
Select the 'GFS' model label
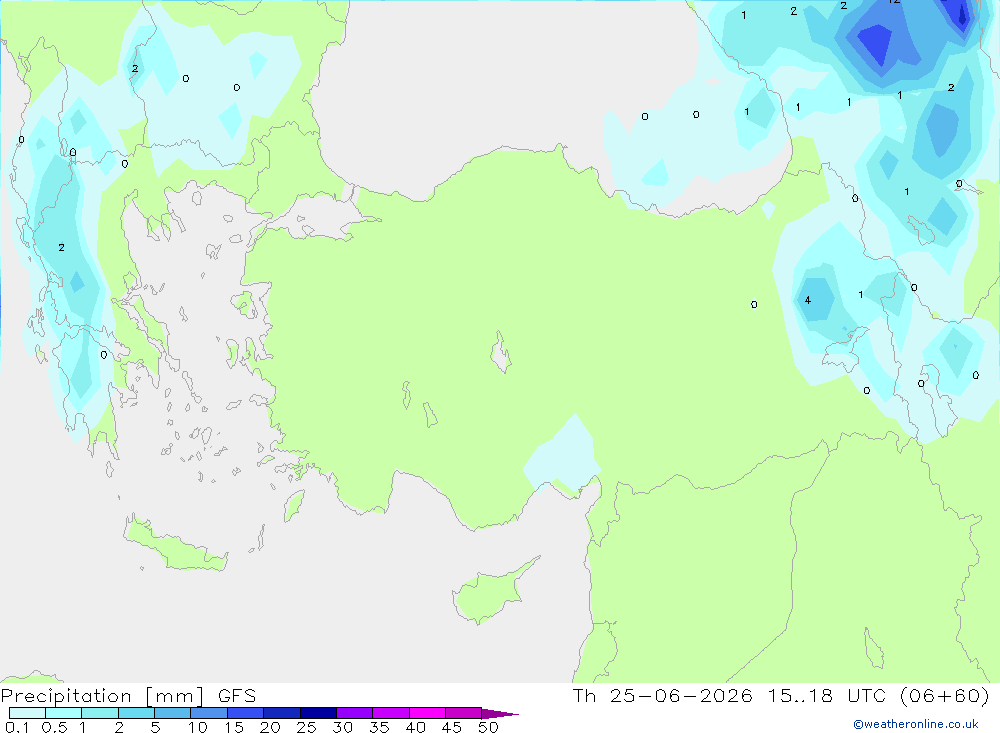[237, 696]
